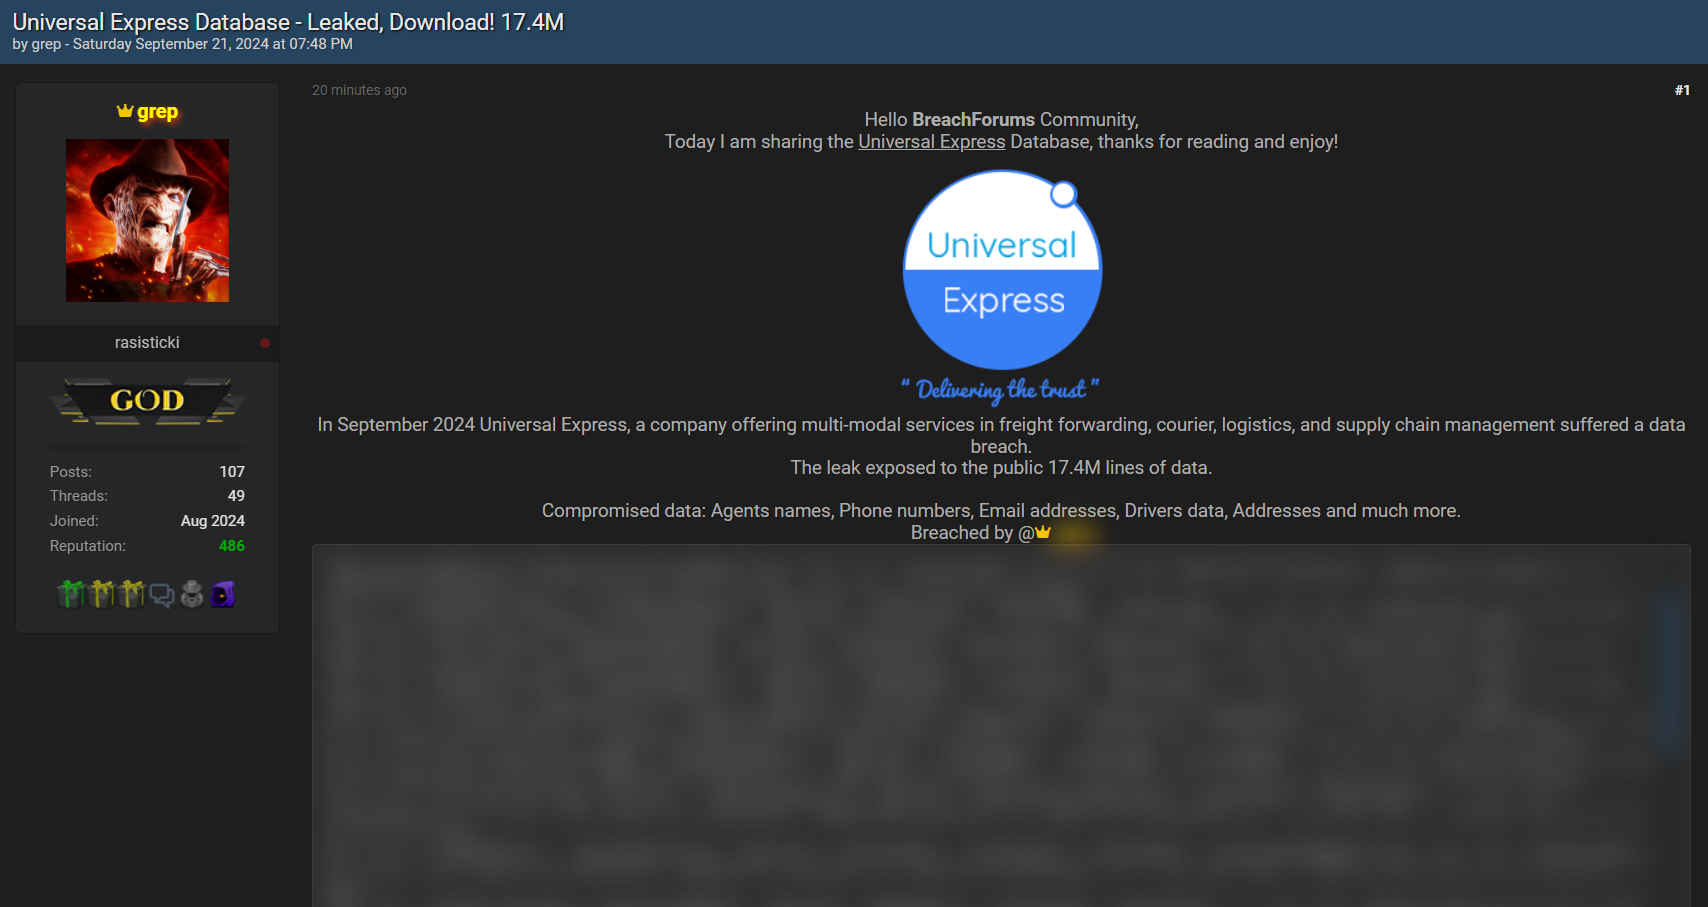View the poster's 107 posts count
The height and width of the screenshot is (907, 1708).
tap(232, 472)
